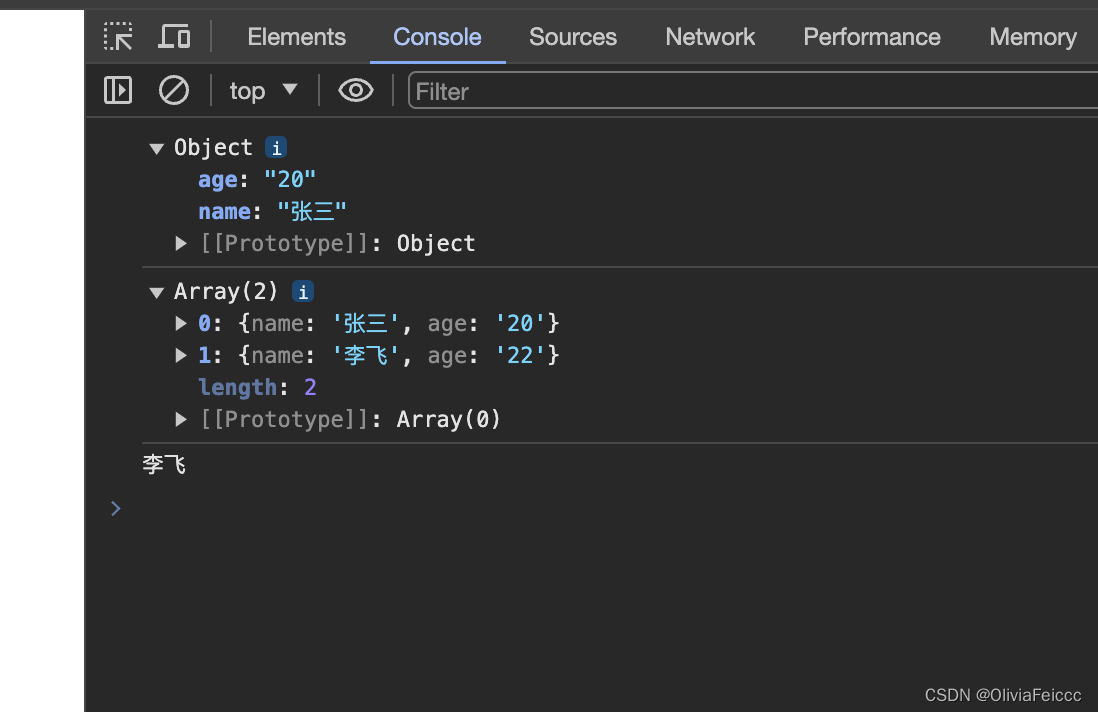Screen dimensions: 1098x712
Task: Click the info badge next to Array(2)
Action: [x=302, y=292]
